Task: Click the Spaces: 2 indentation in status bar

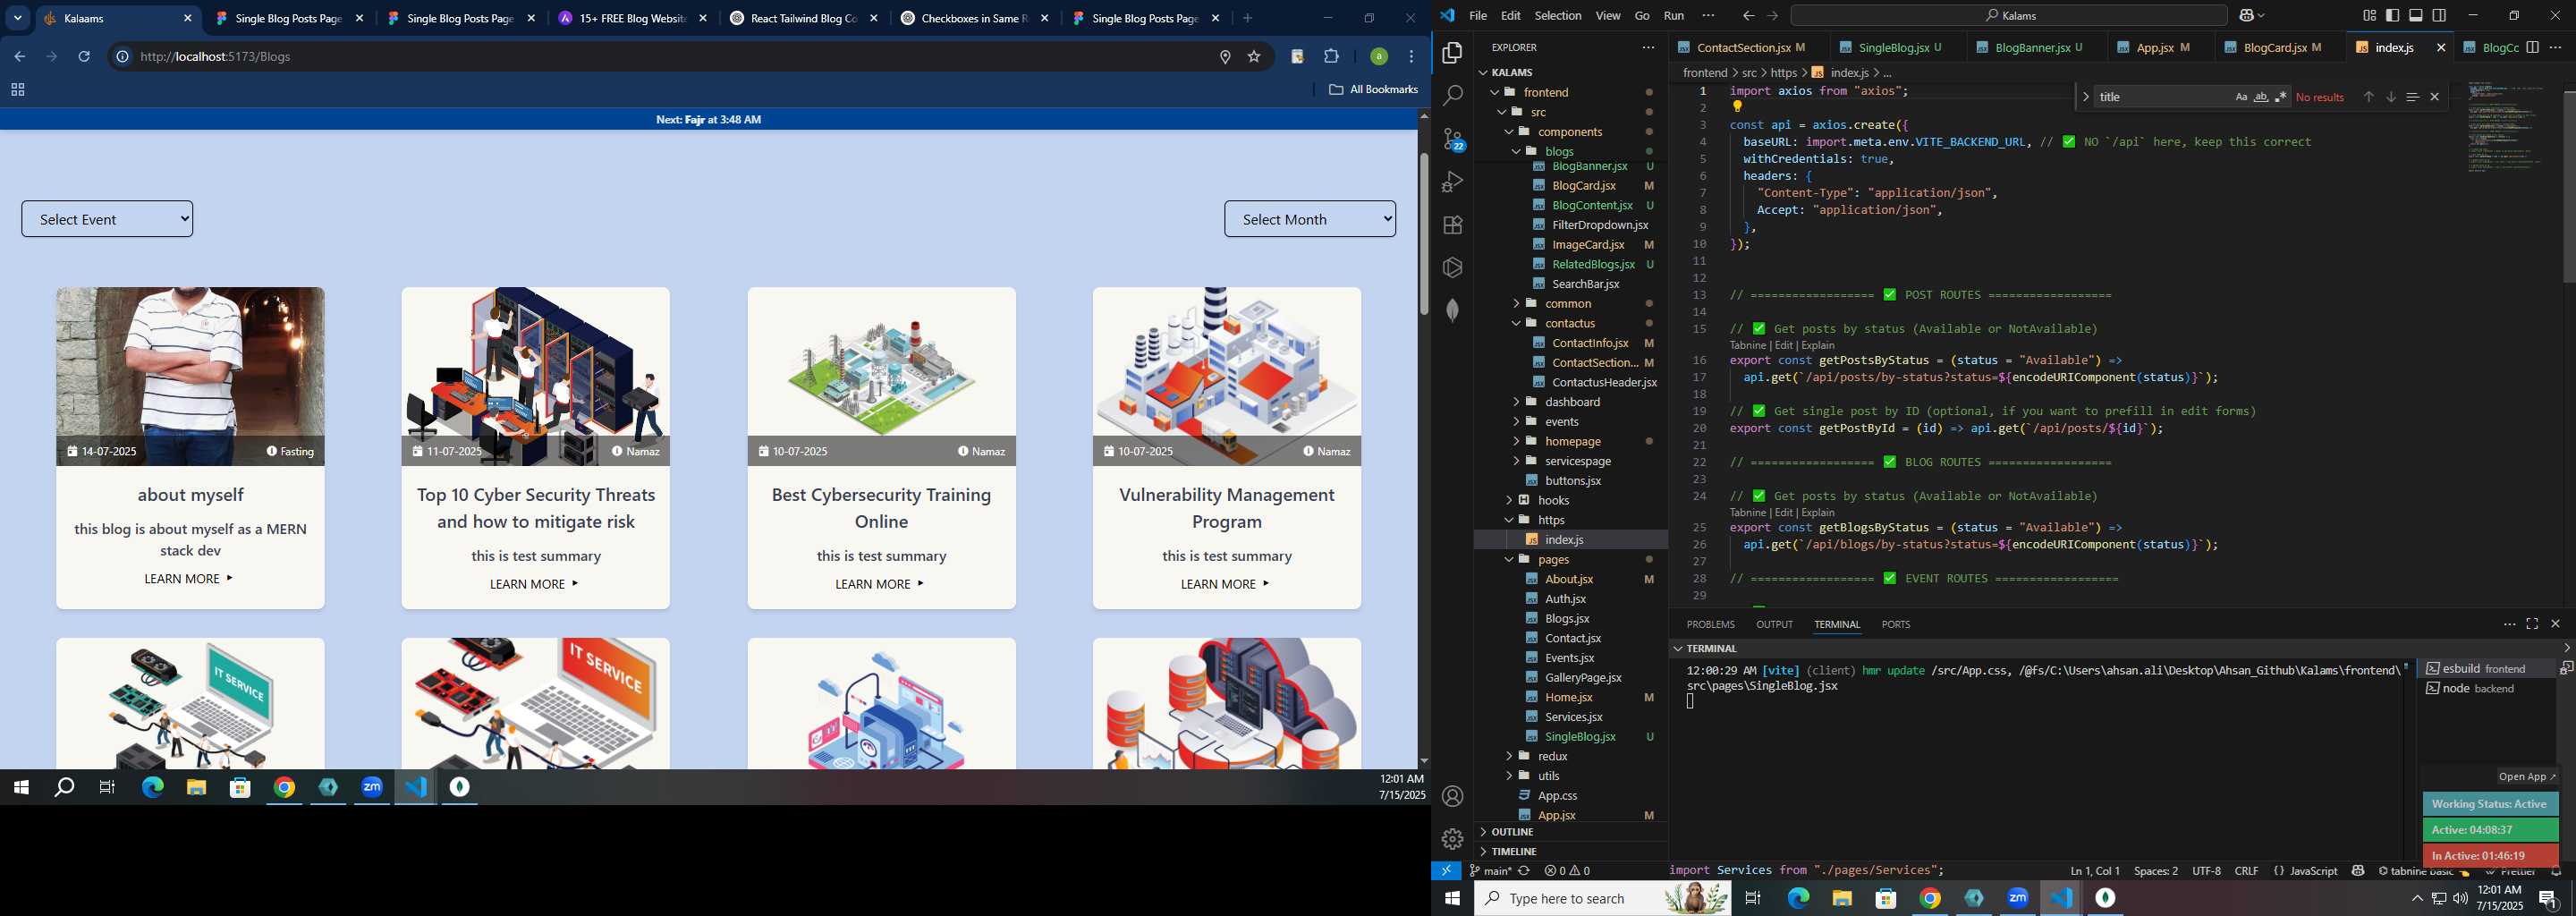Action: [x=2155, y=871]
